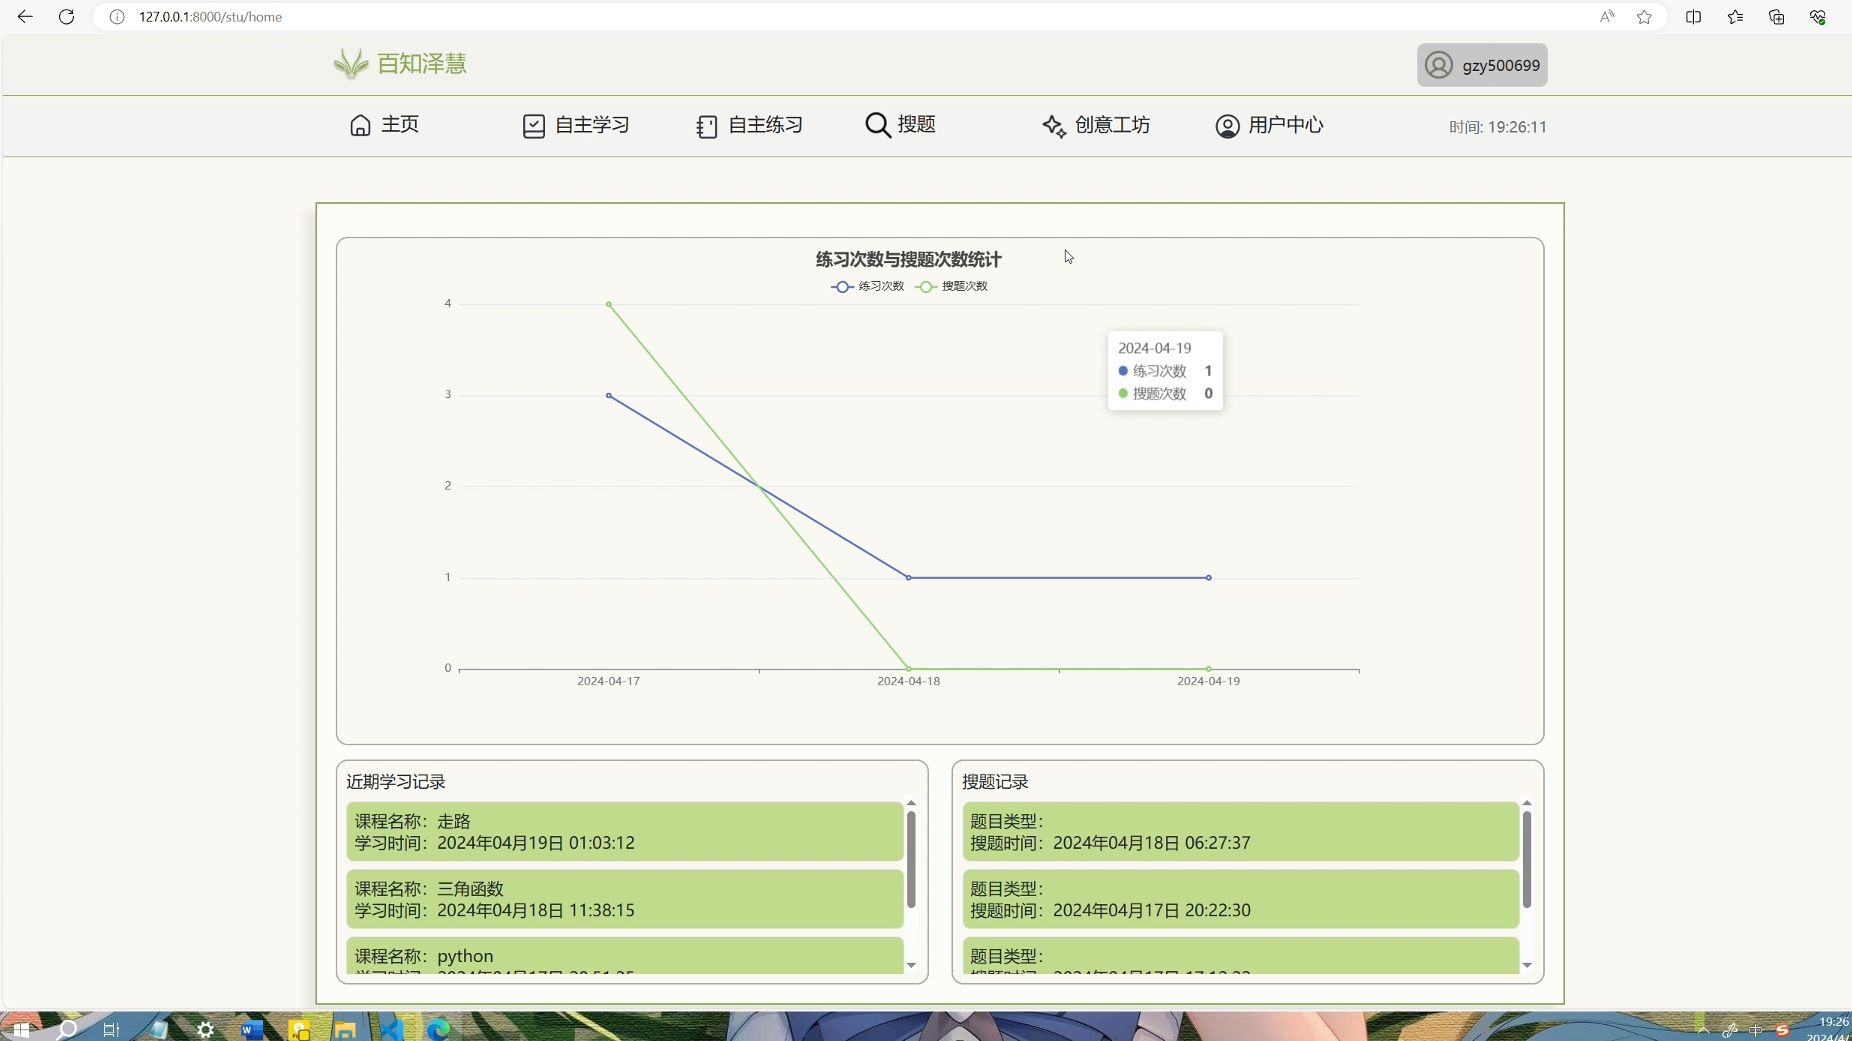Open Word from the taskbar

(252, 1029)
